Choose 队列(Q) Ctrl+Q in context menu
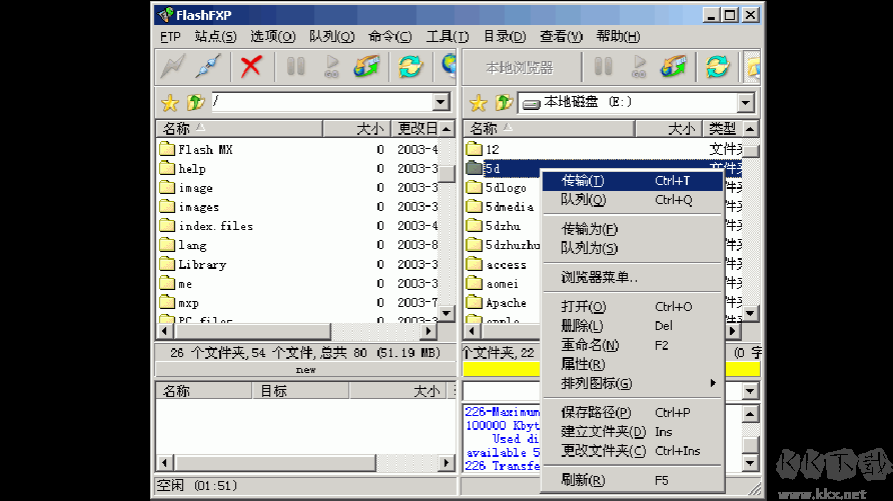 632,200
